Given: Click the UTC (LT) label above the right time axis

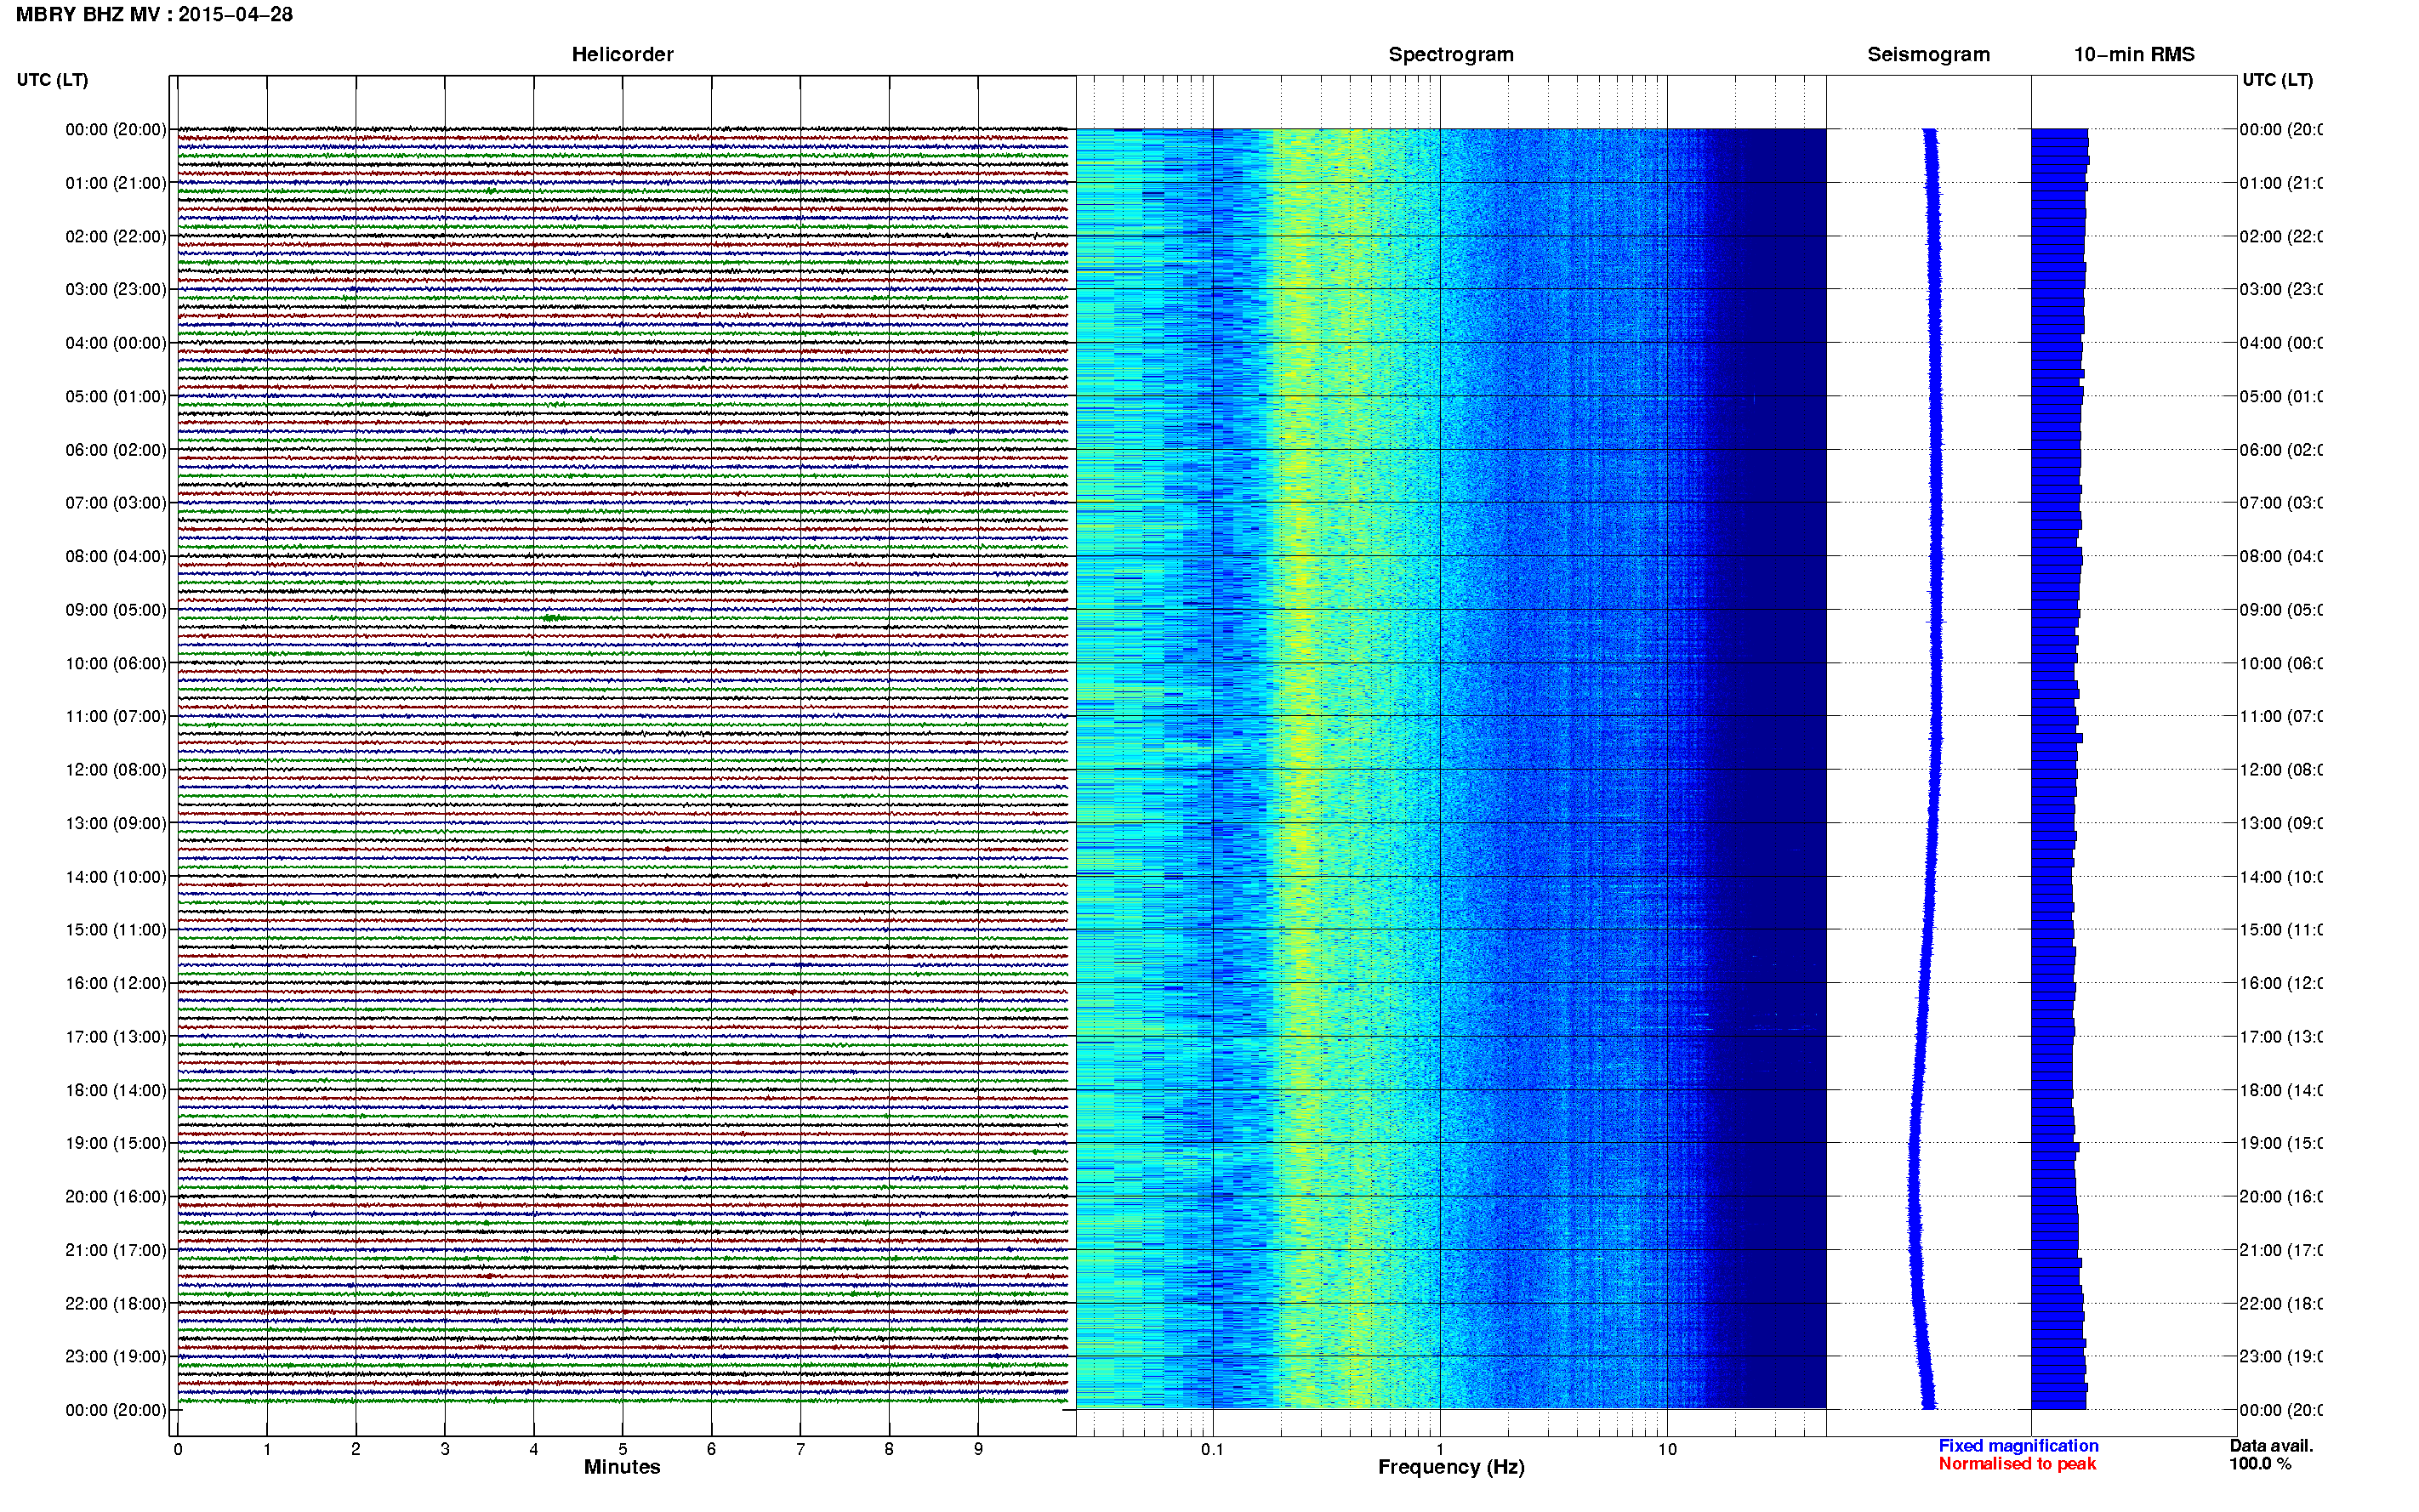Looking at the screenshot, I should click(2277, 80).
